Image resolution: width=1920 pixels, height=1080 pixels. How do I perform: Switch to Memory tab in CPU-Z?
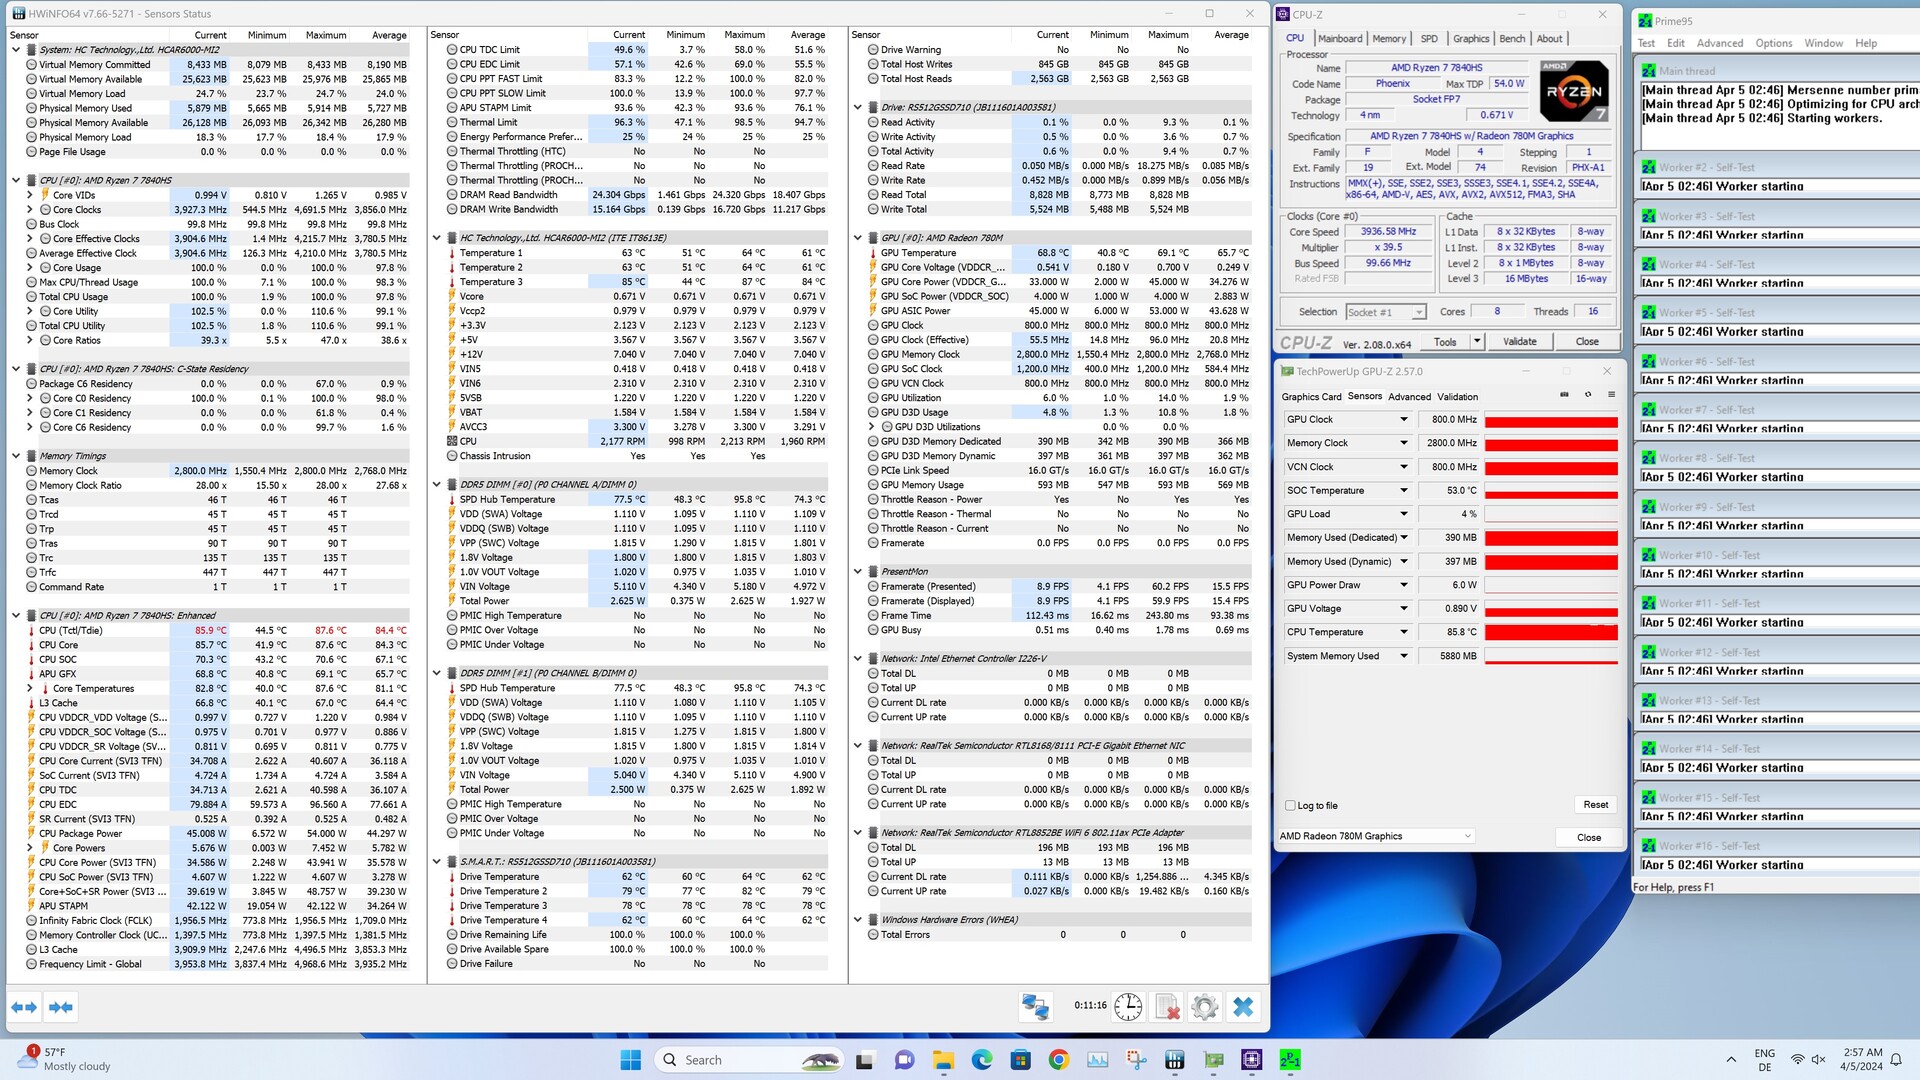(x=1389, y=38)
